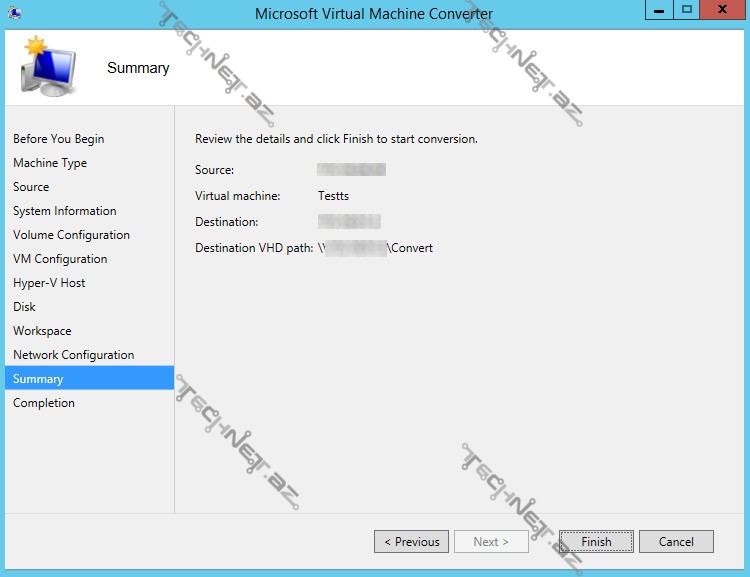The height and width of the screenshot is (577, 750).
Task: Click Finish to start conversion
Action: (x=596, y=542)
